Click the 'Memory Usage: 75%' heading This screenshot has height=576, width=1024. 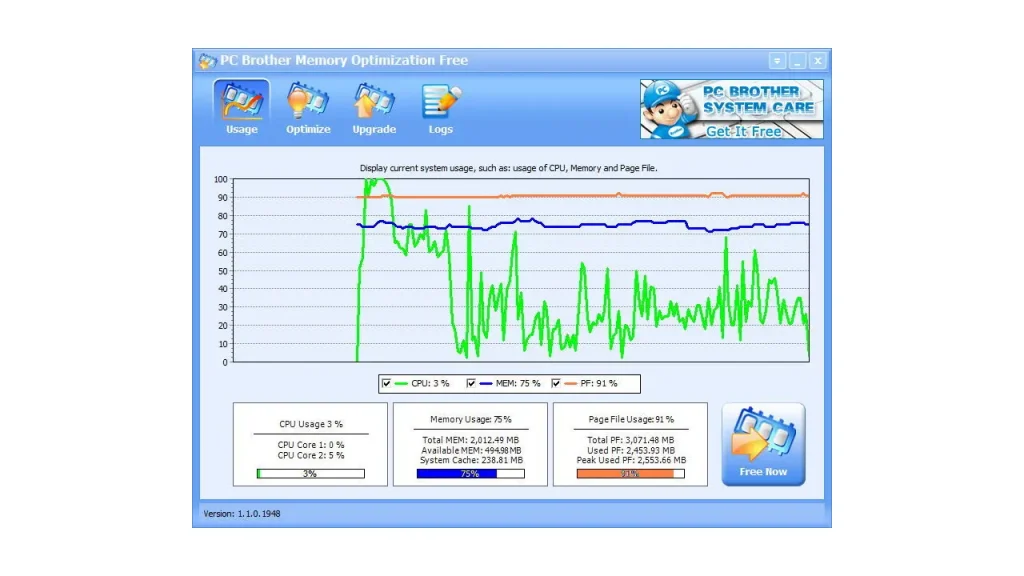(x=471, y=419)
